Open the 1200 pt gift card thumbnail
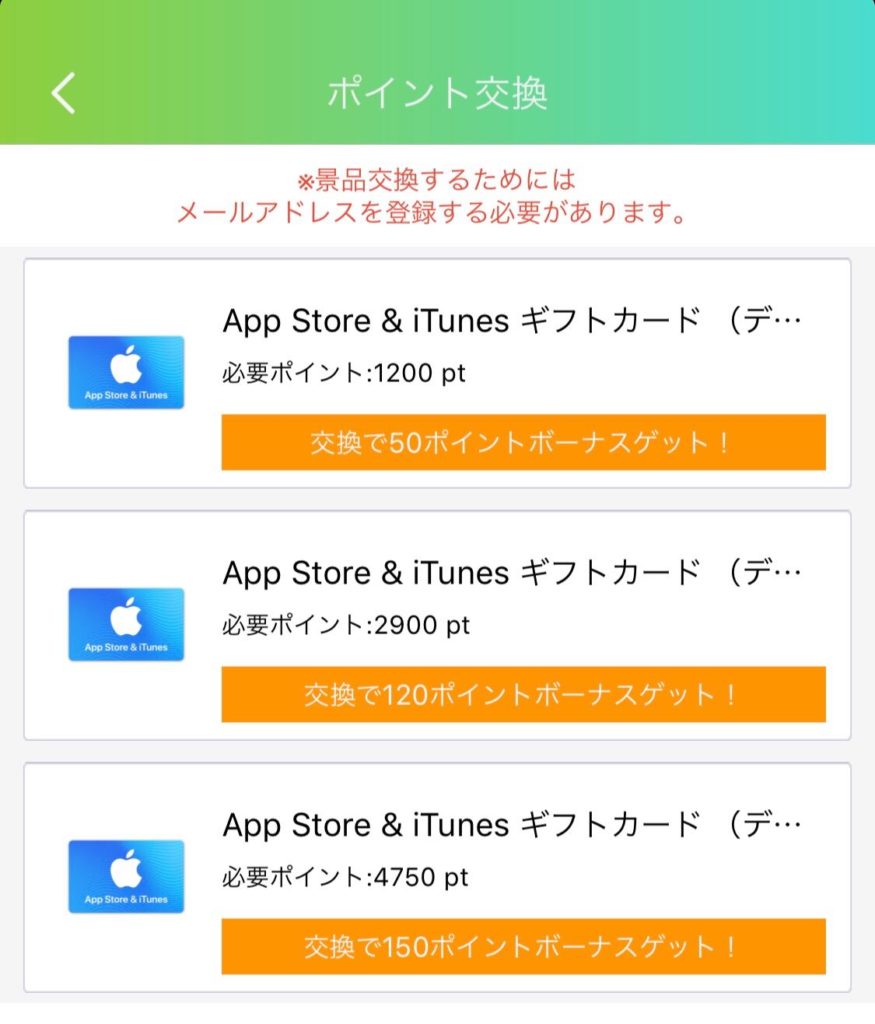The width and height of the screenshot is (875, 1024). [x=126, y=372]
